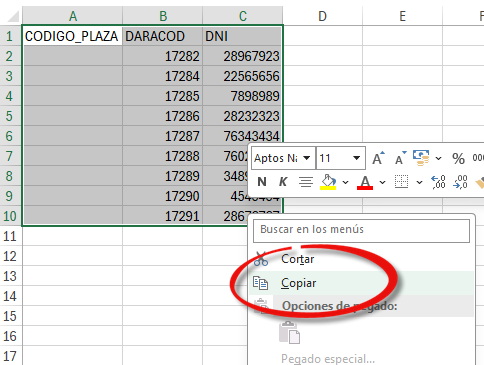The height and width of the screenshot is (365, 484).
Task: Click cell with value 76343434
Action: point(243,135)
